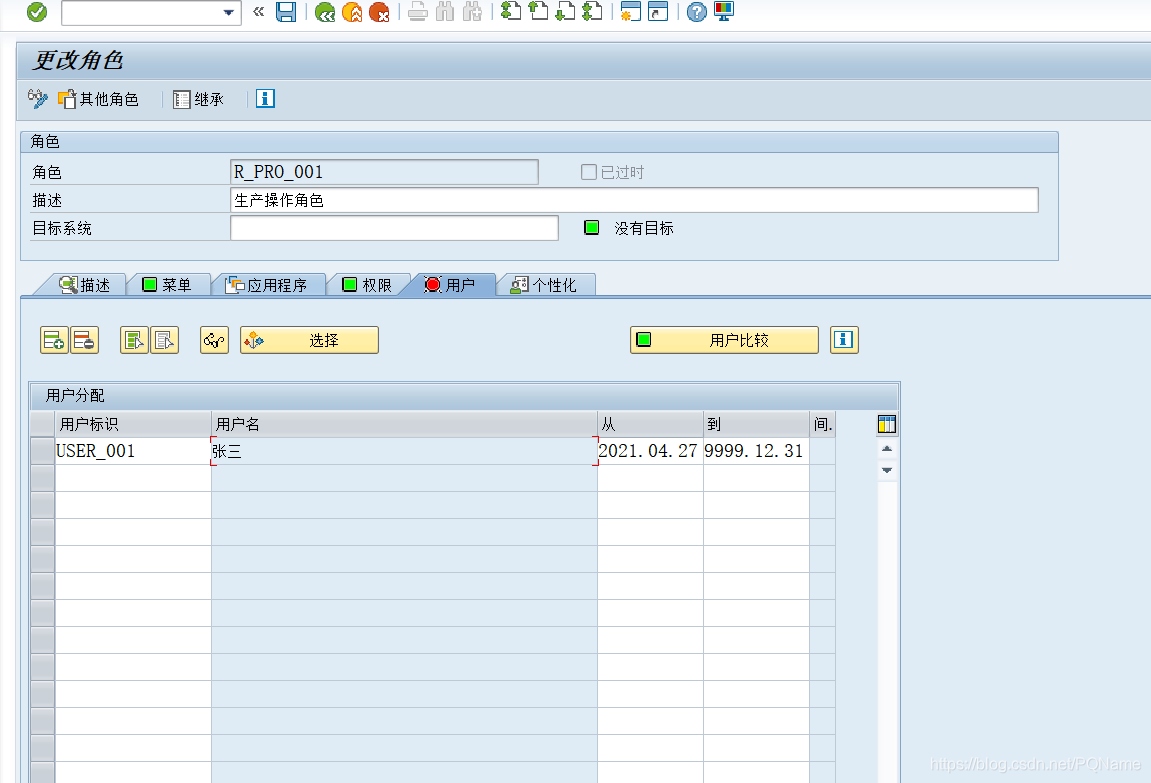Create a new session window icon
Screen dimensions: 1151x783
[631, 11]
